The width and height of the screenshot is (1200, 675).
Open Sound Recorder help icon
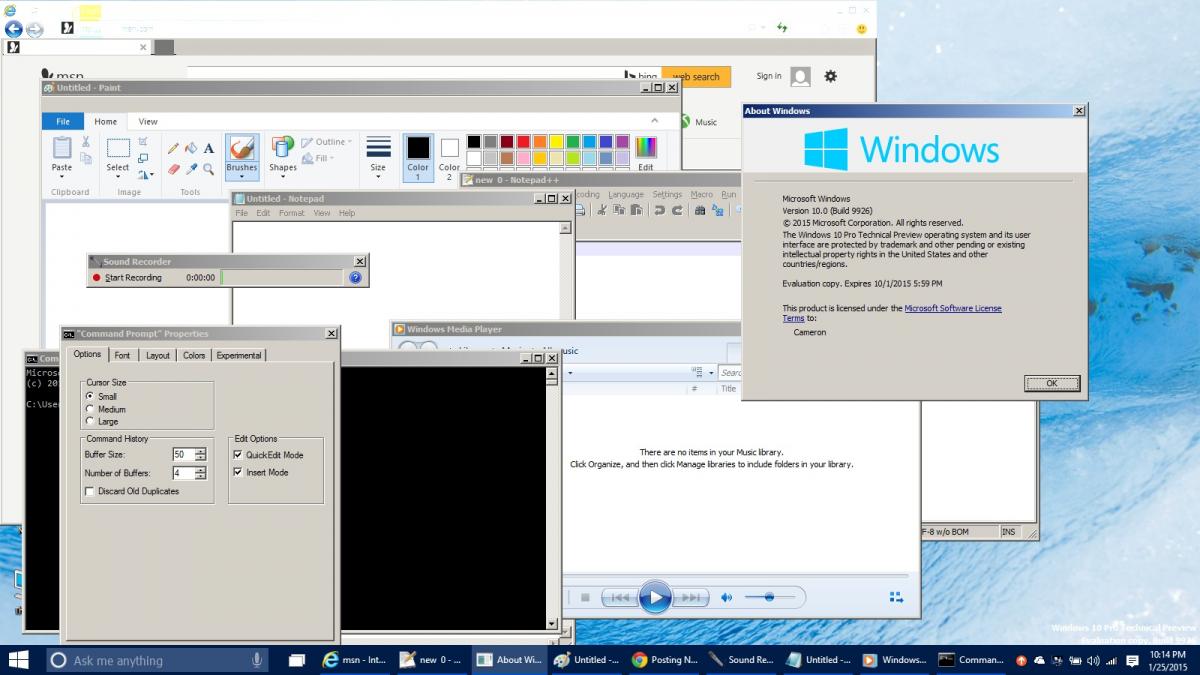coord(355,278)
